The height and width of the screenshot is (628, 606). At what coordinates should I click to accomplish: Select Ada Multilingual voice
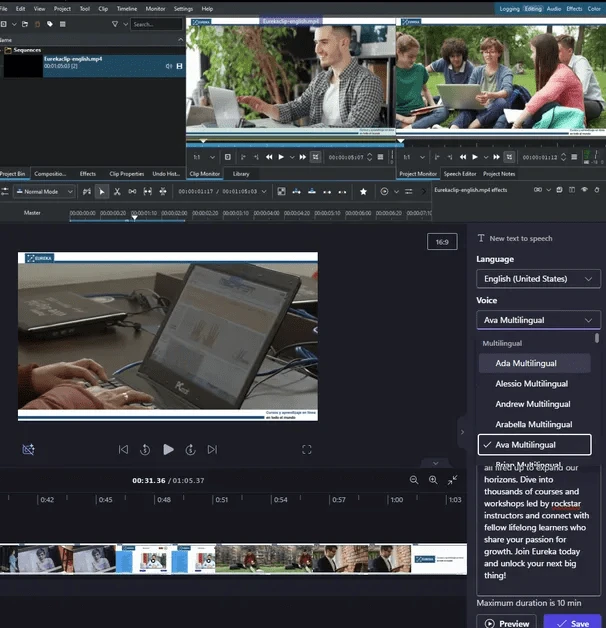[x=534, y=363]
